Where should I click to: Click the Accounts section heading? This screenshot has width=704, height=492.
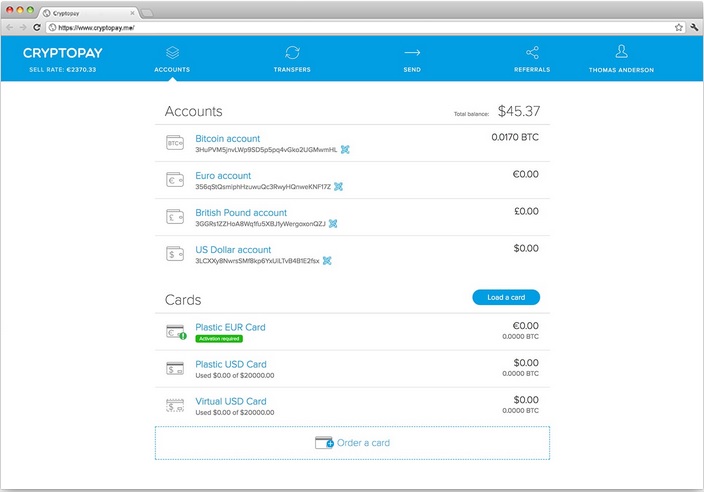194,111
